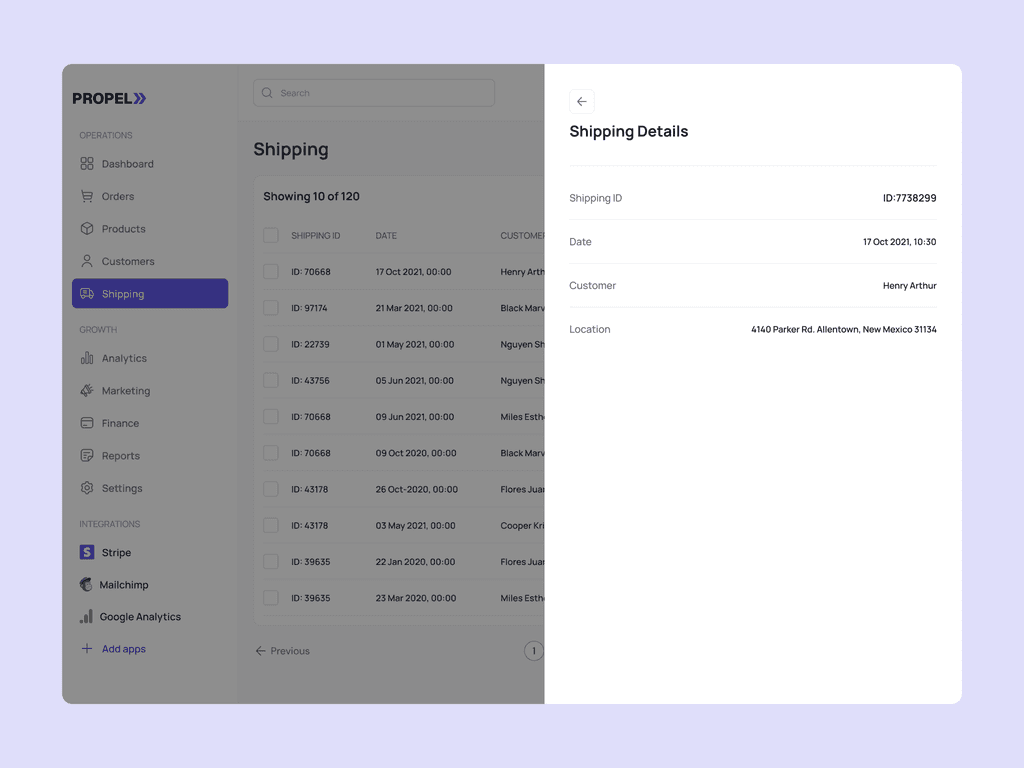Click the Google Analytics logo icon
This screenshot has width=1024, height=768.
pyautogui.click(x=86, y=616)
